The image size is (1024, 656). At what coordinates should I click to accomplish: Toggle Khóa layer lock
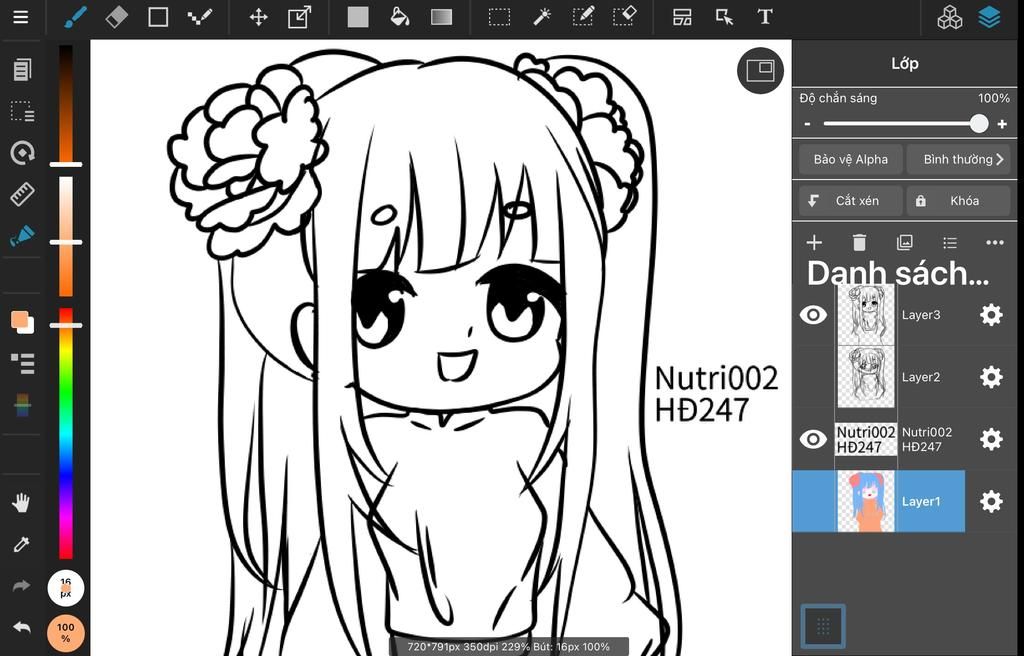tap(958, 201)
